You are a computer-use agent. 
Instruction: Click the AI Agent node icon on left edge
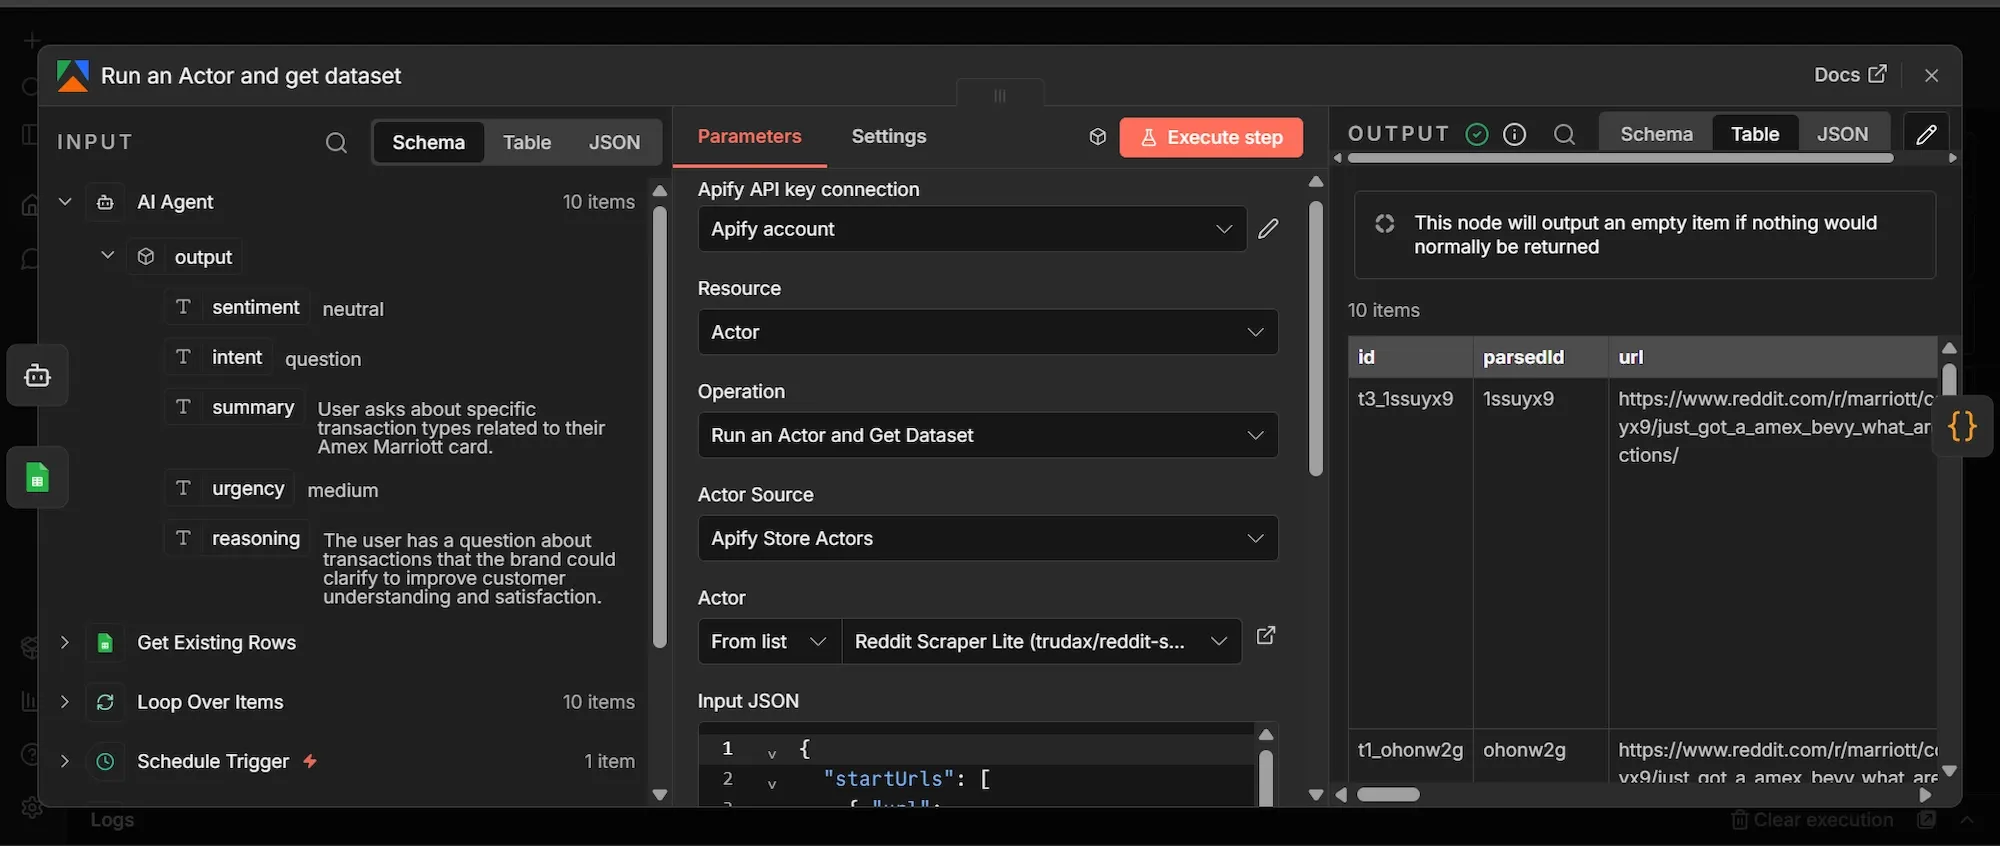[x=38, y=376]
